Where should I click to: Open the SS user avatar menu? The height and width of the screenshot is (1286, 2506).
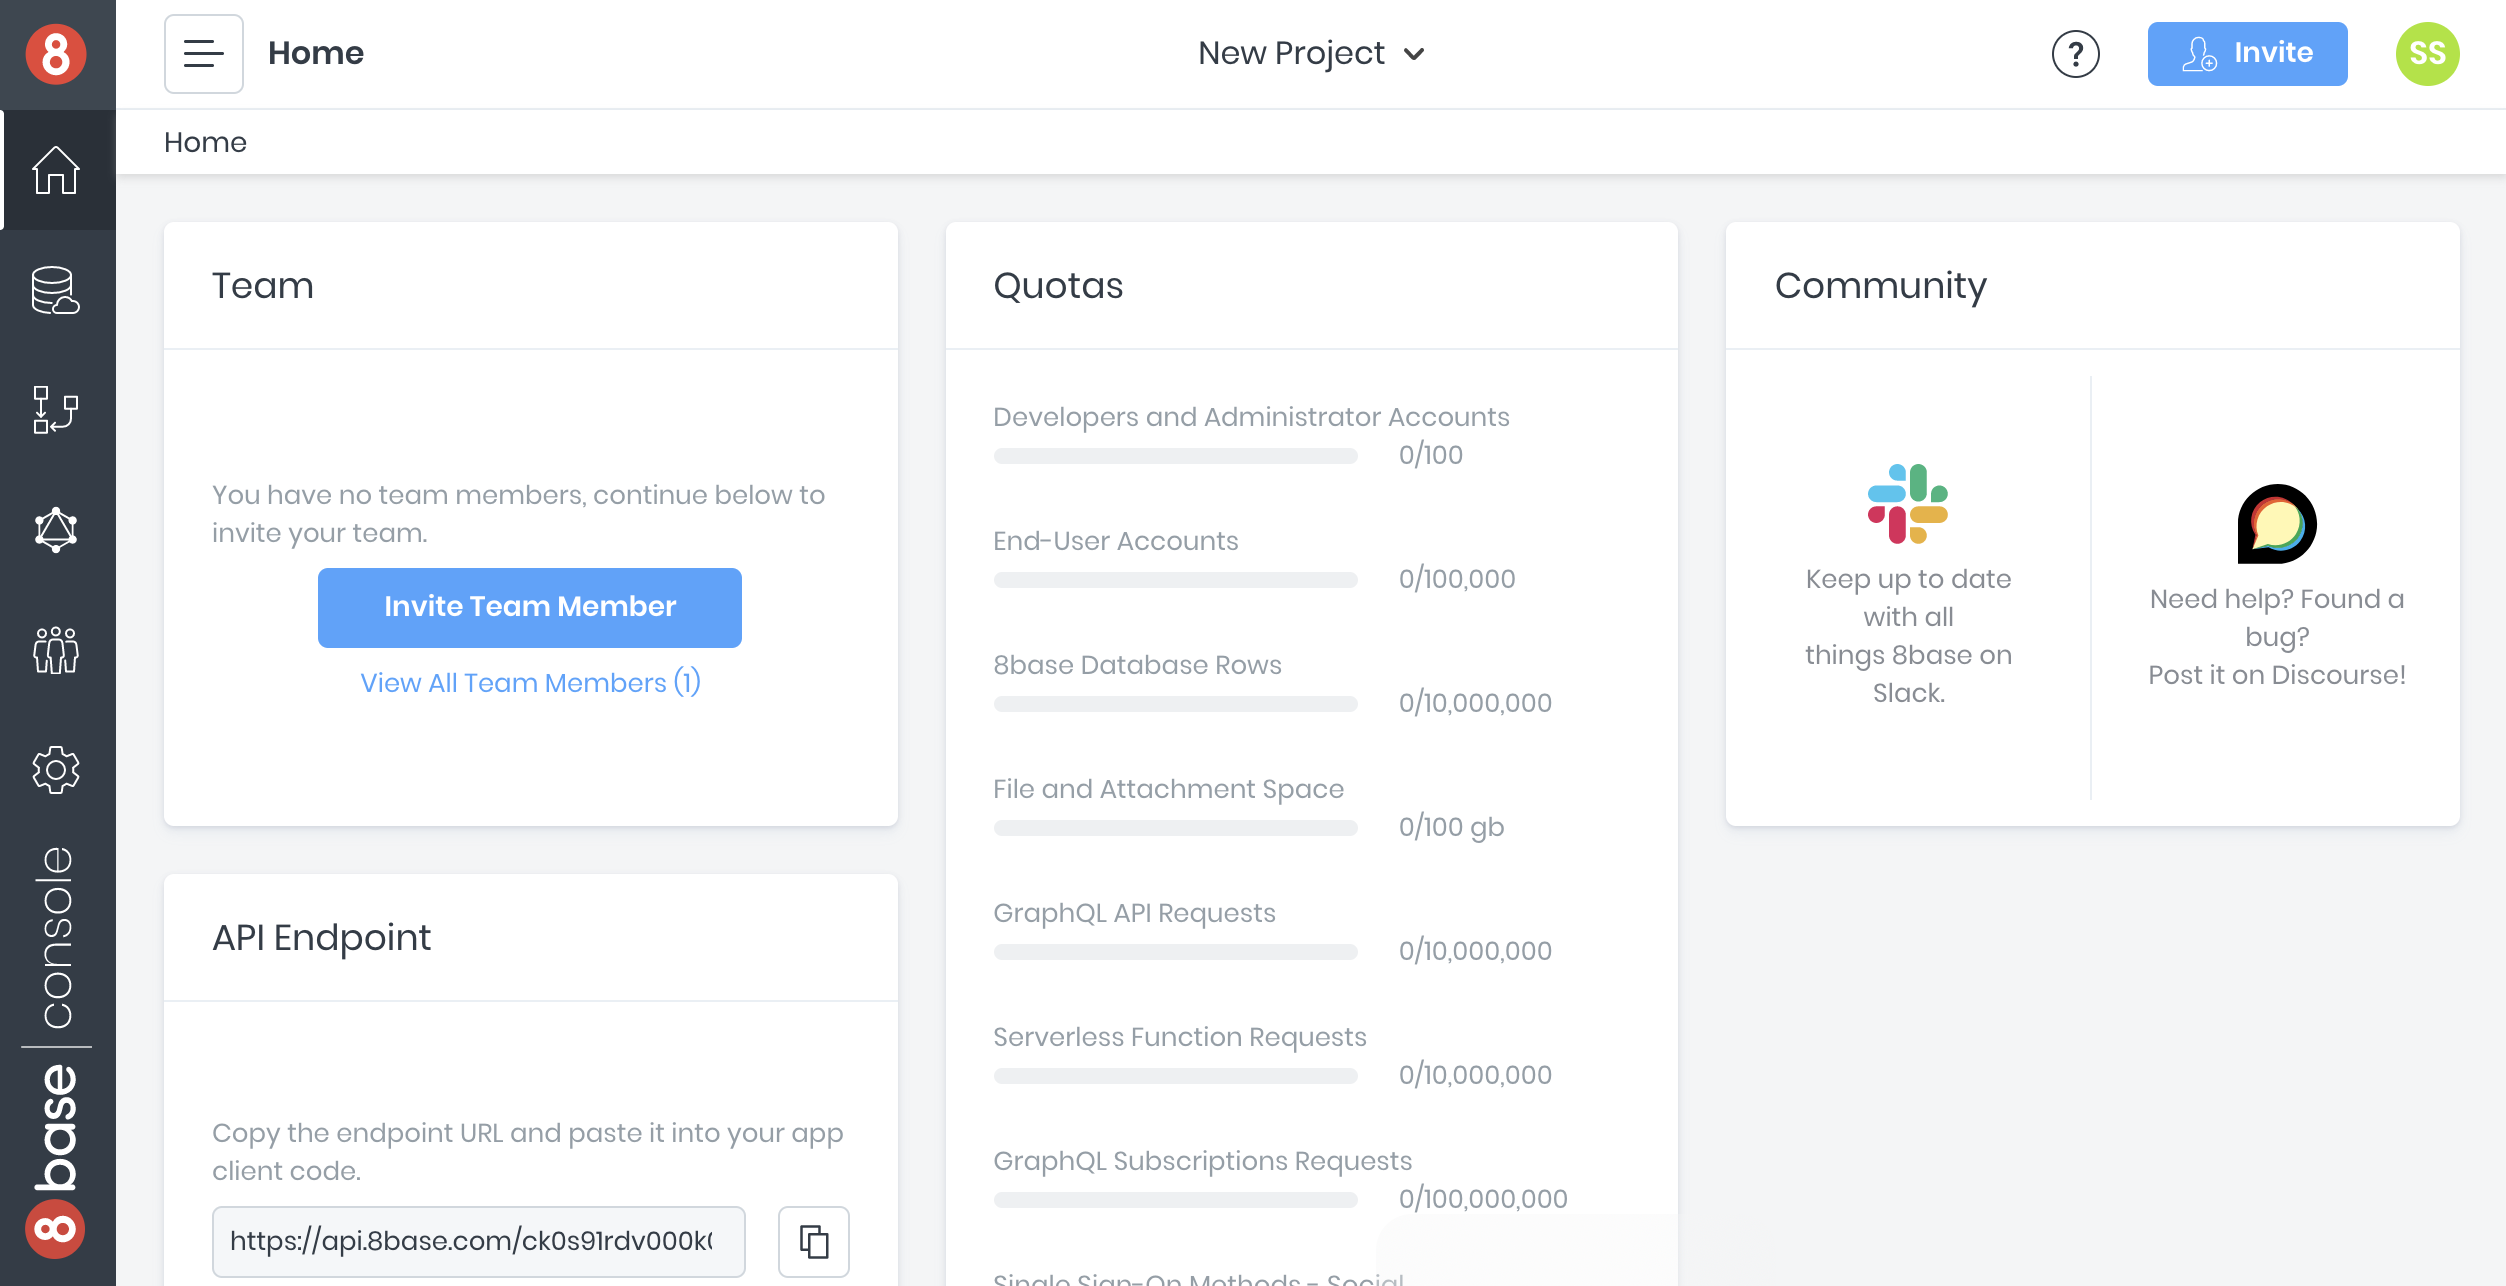pyautogui.click(x=2427, y=54)
